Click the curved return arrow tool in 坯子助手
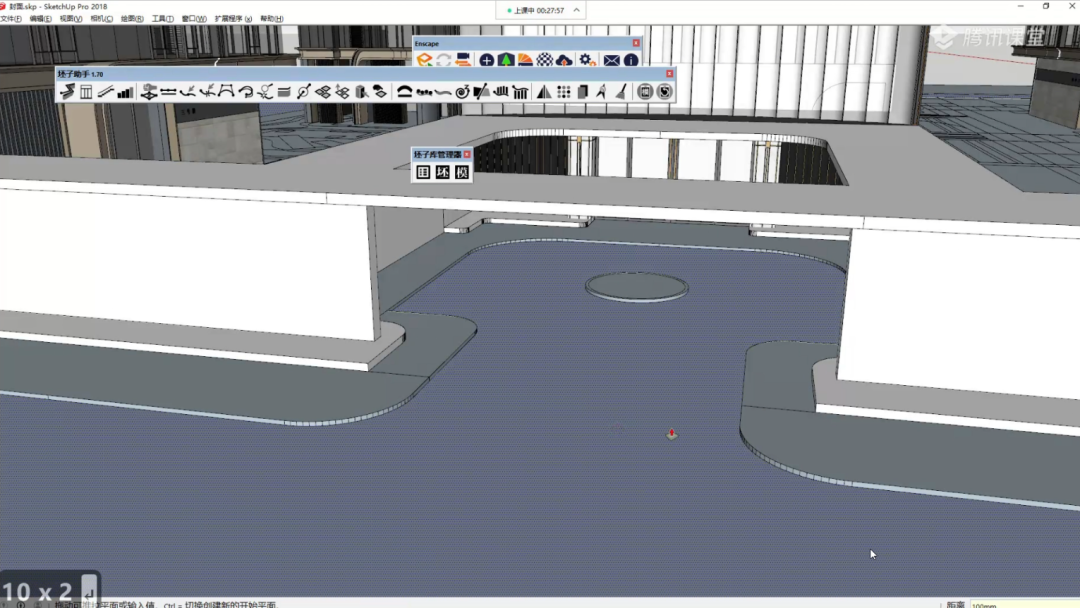1080x608 pixels. click(245, 92)
